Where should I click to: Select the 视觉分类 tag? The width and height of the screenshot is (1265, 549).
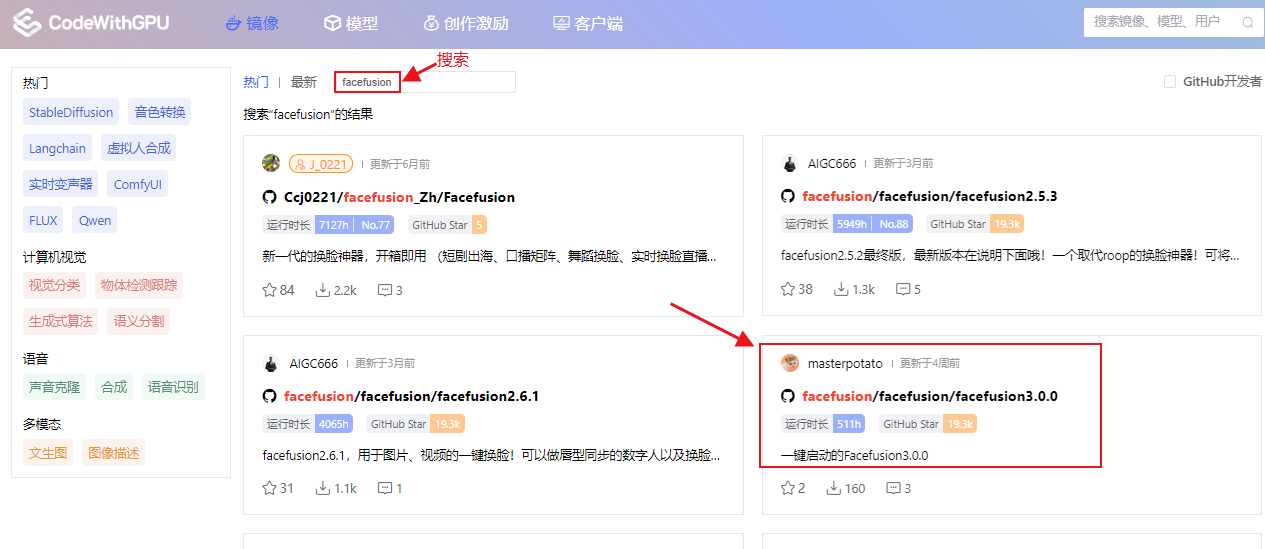click(x=54, y=285)
